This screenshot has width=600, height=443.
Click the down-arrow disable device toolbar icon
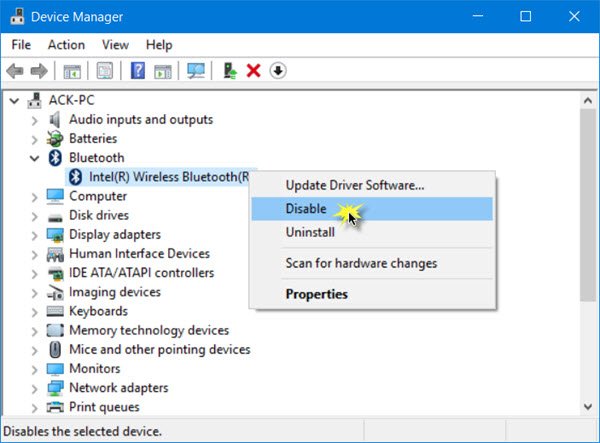point(278,71)
